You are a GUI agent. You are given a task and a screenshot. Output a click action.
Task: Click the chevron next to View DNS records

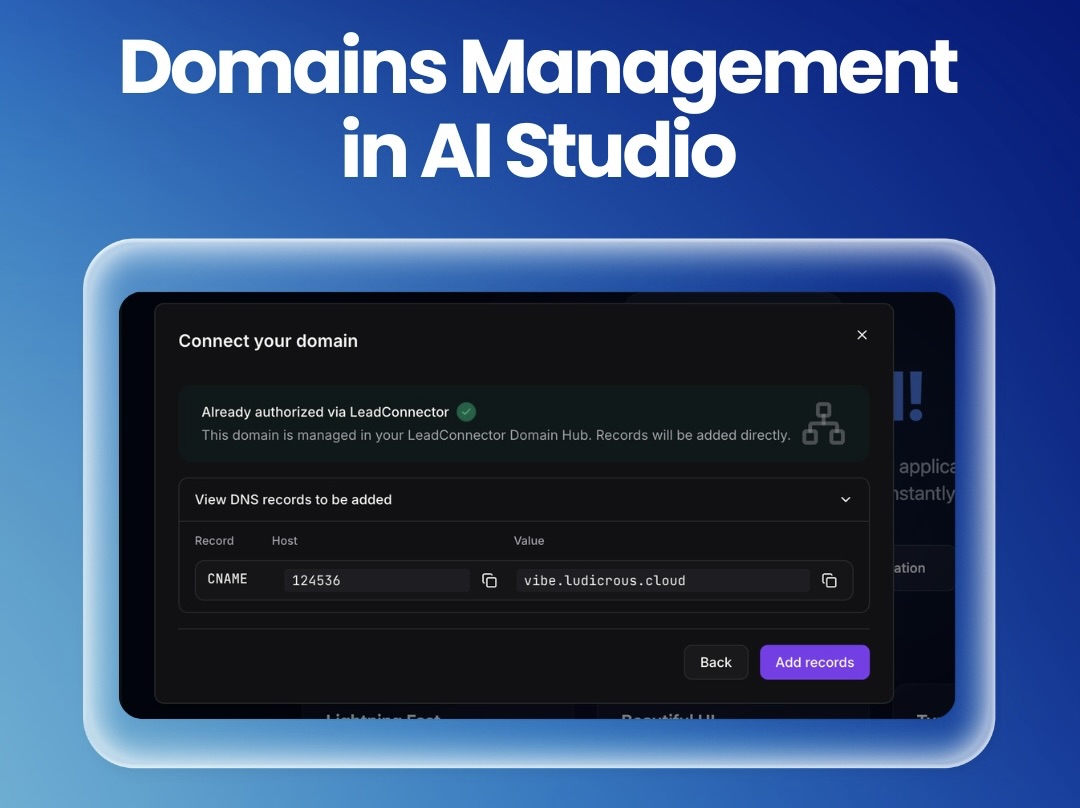(x=846, y=499)
